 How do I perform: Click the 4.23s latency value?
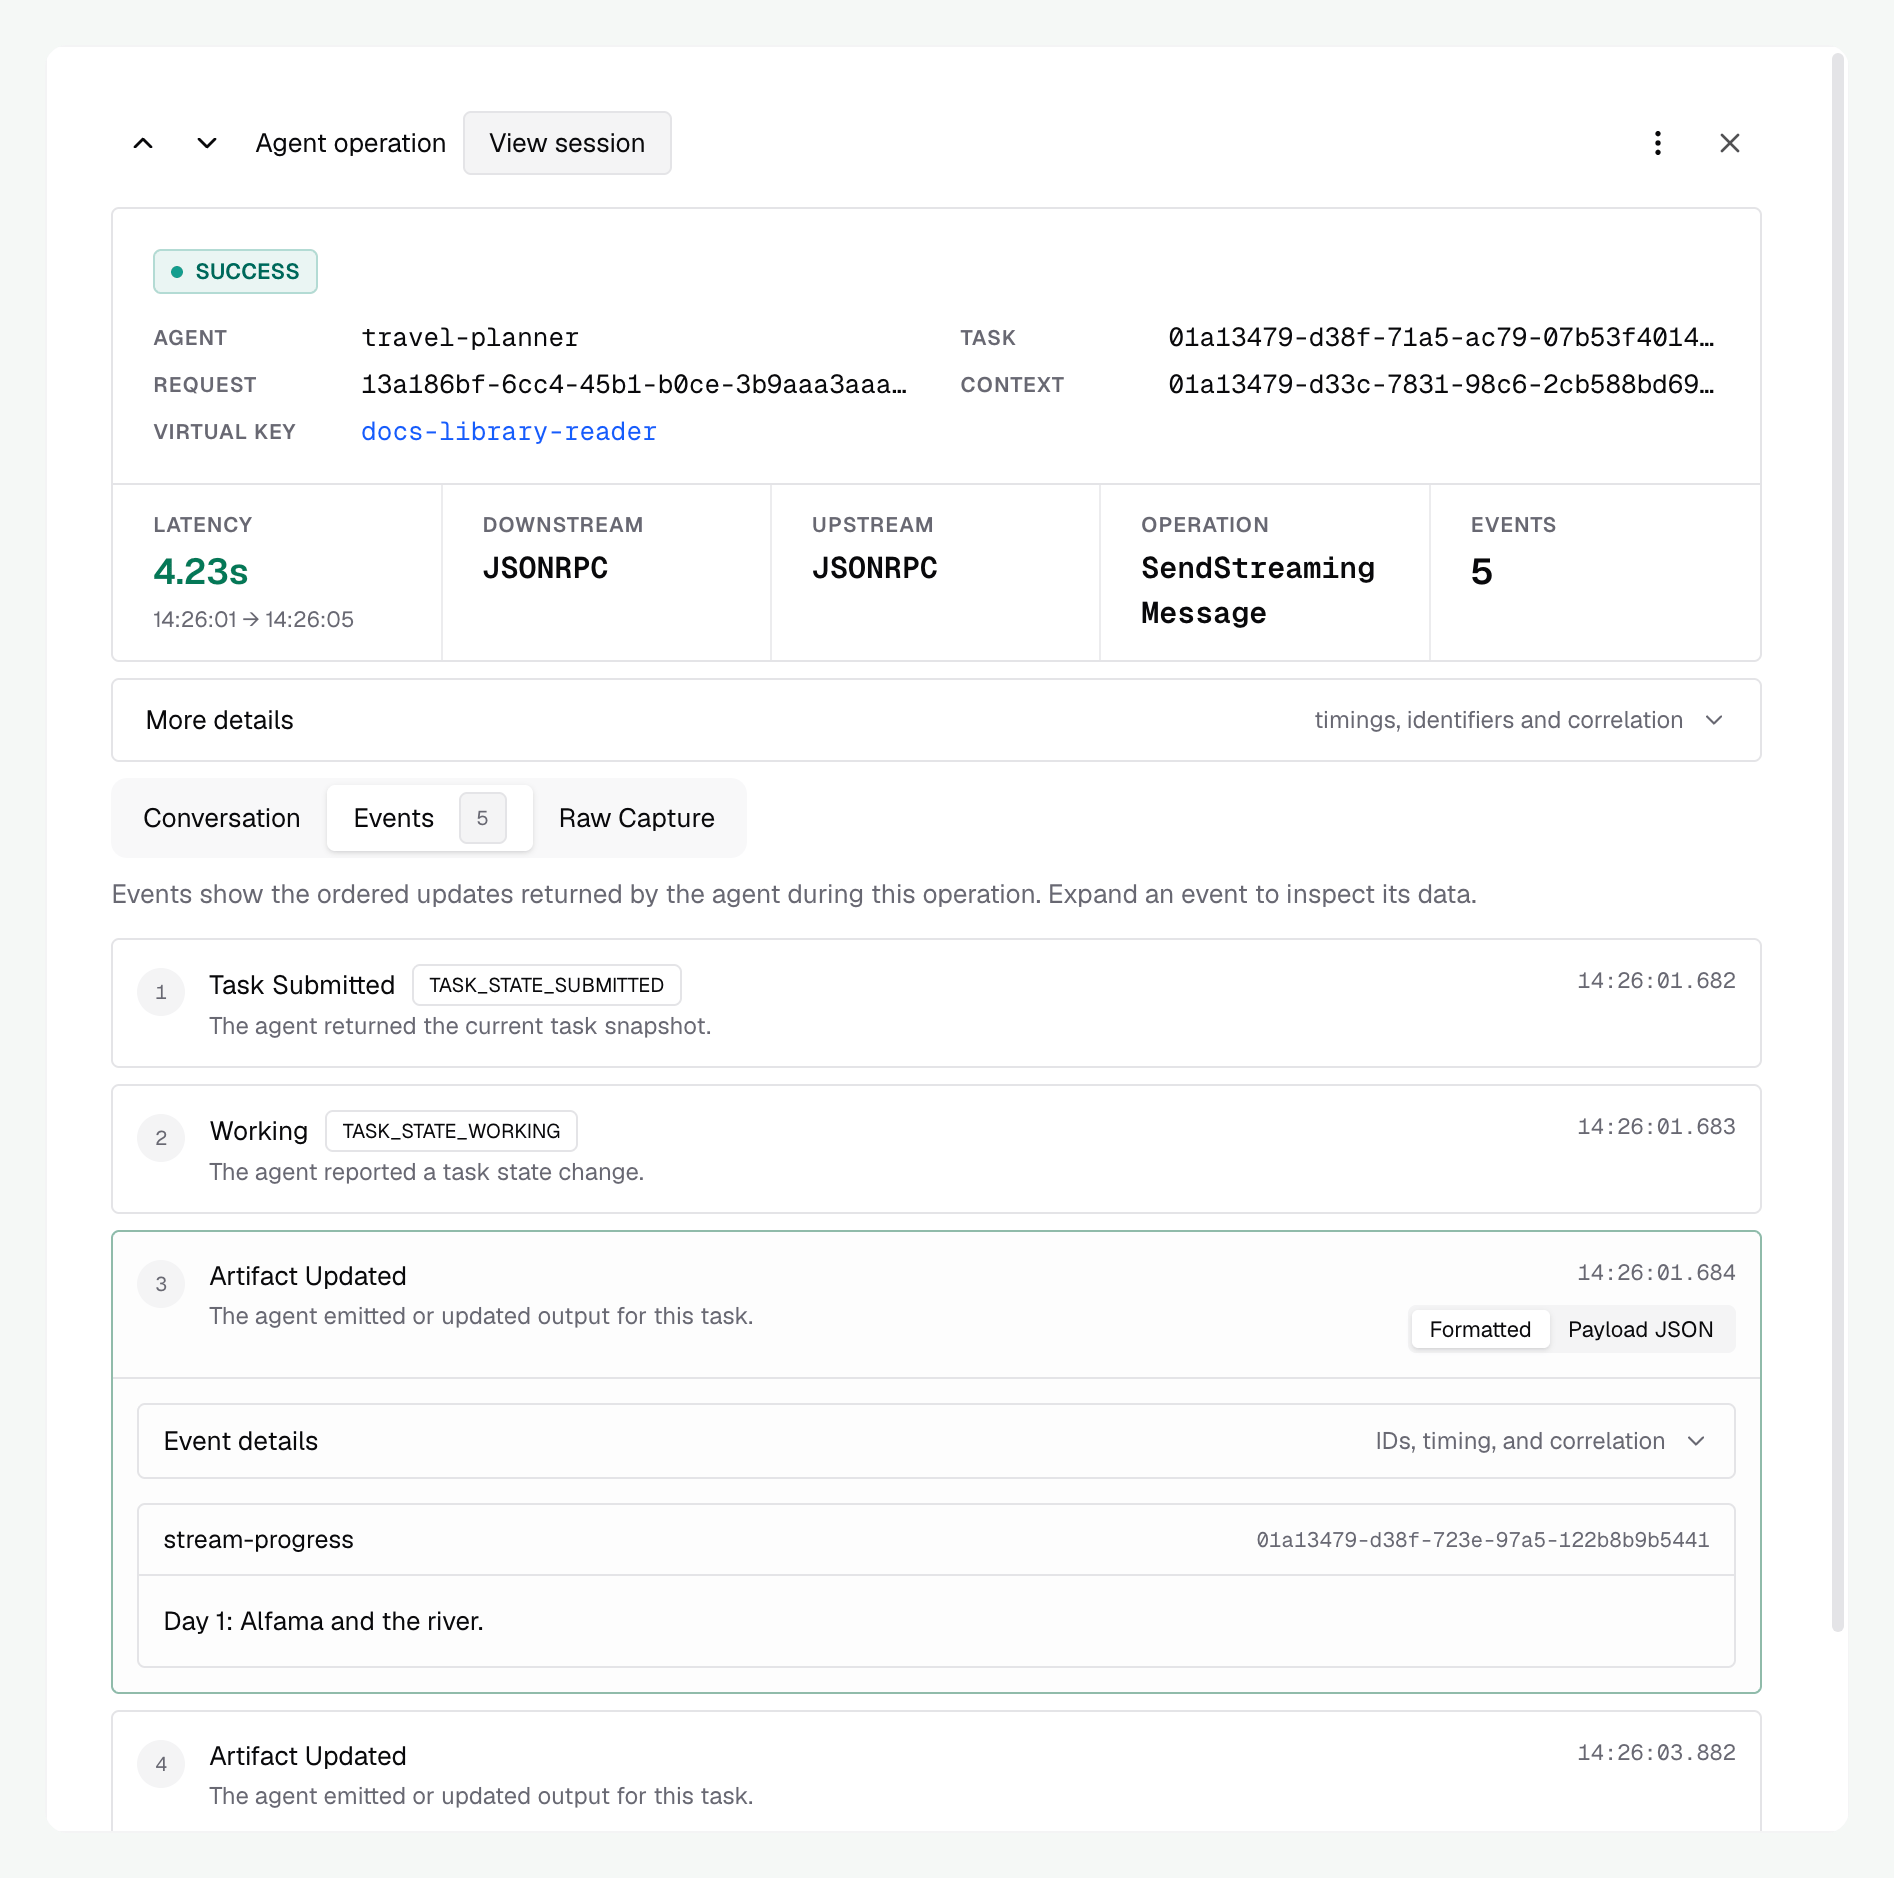click(x=200, y=572)
